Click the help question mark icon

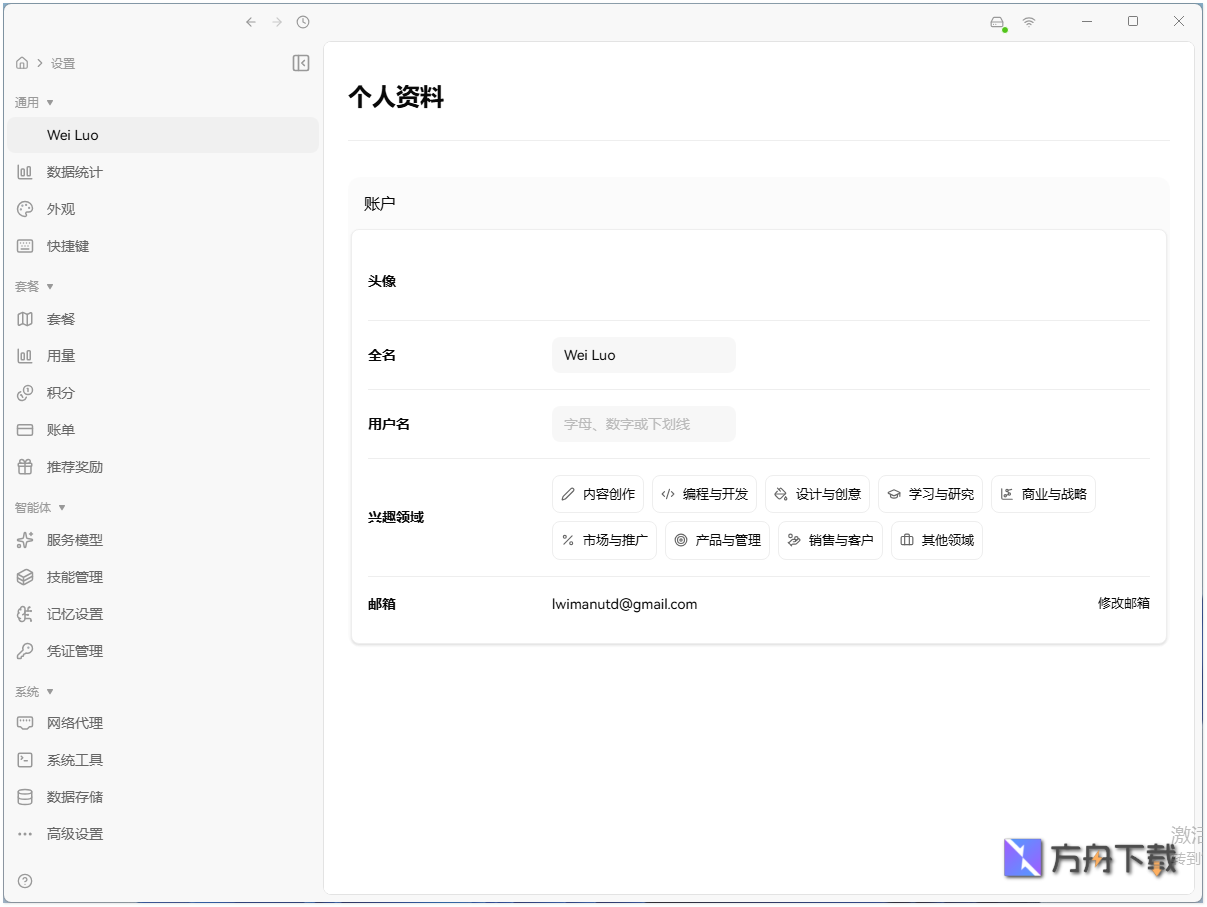point(23,881)
